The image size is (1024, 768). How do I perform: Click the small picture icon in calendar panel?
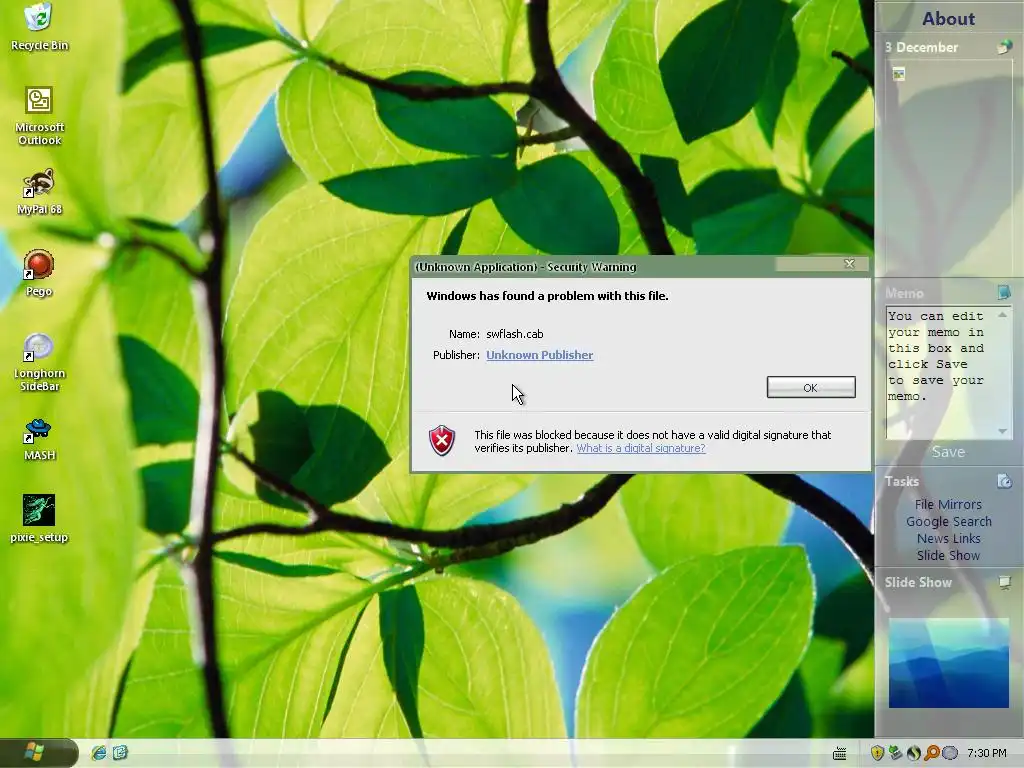click(x=899, y=74)
